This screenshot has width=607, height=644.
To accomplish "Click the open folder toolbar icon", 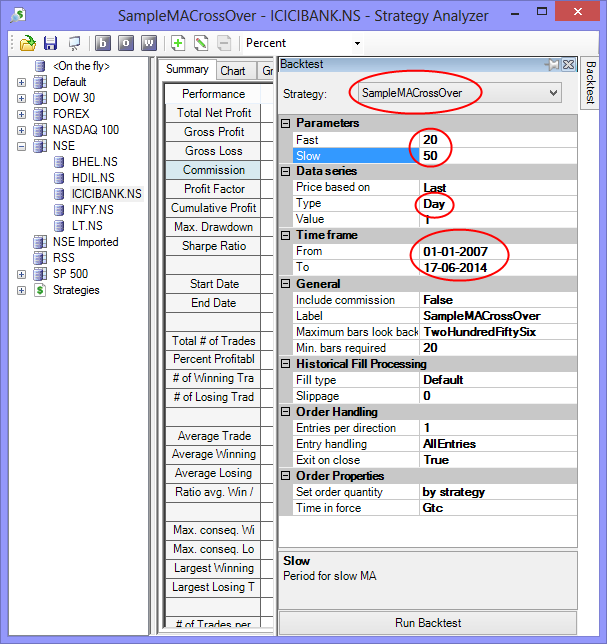I will pyautogui.click(x=28, y=43).
